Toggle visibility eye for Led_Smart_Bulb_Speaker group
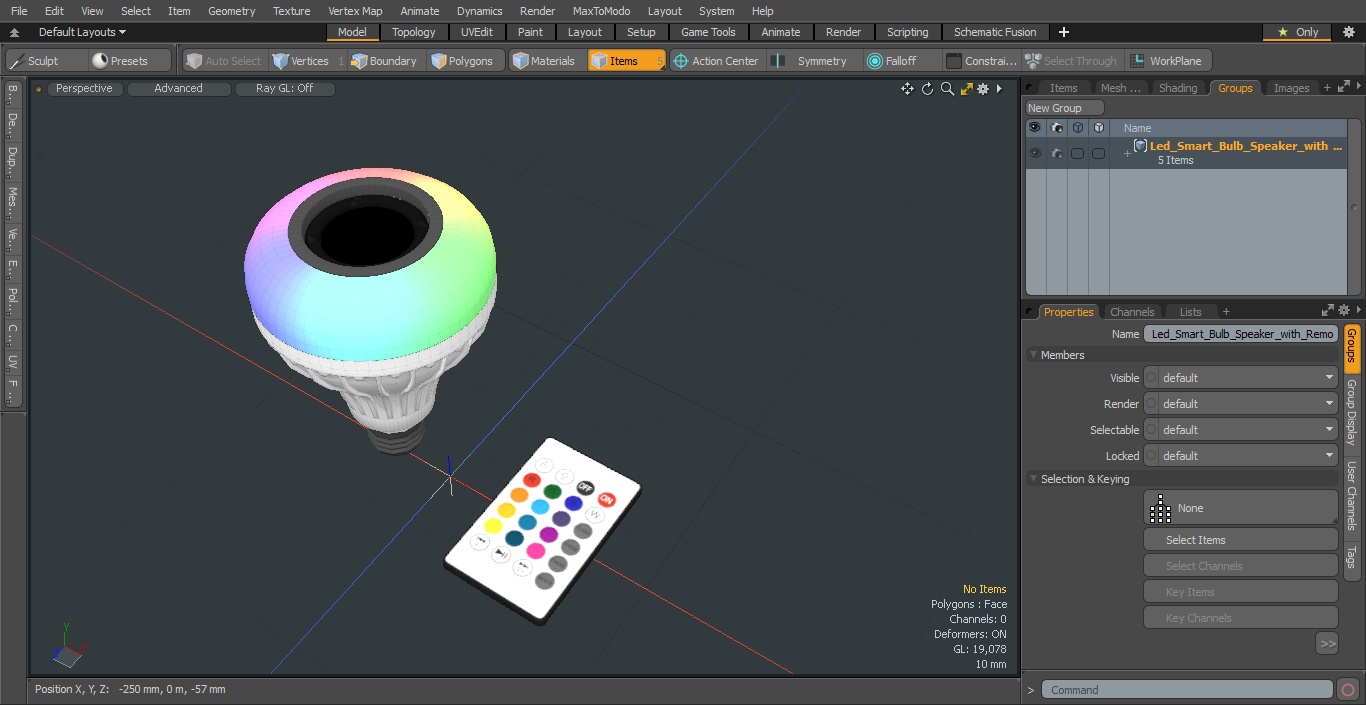 click(1035, 153)
